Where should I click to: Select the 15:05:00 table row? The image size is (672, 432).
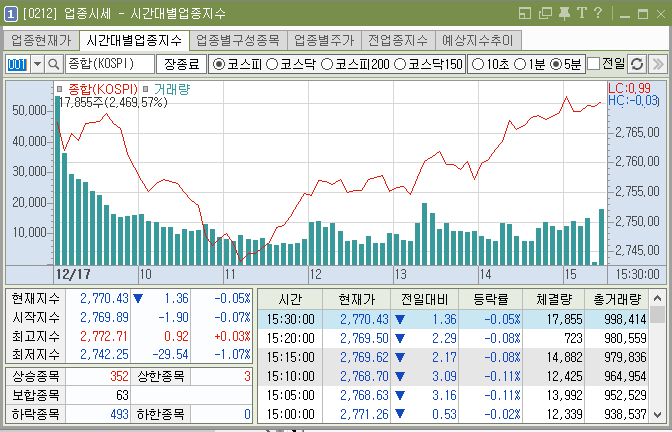pyautogui.click(x=453, y=395)
